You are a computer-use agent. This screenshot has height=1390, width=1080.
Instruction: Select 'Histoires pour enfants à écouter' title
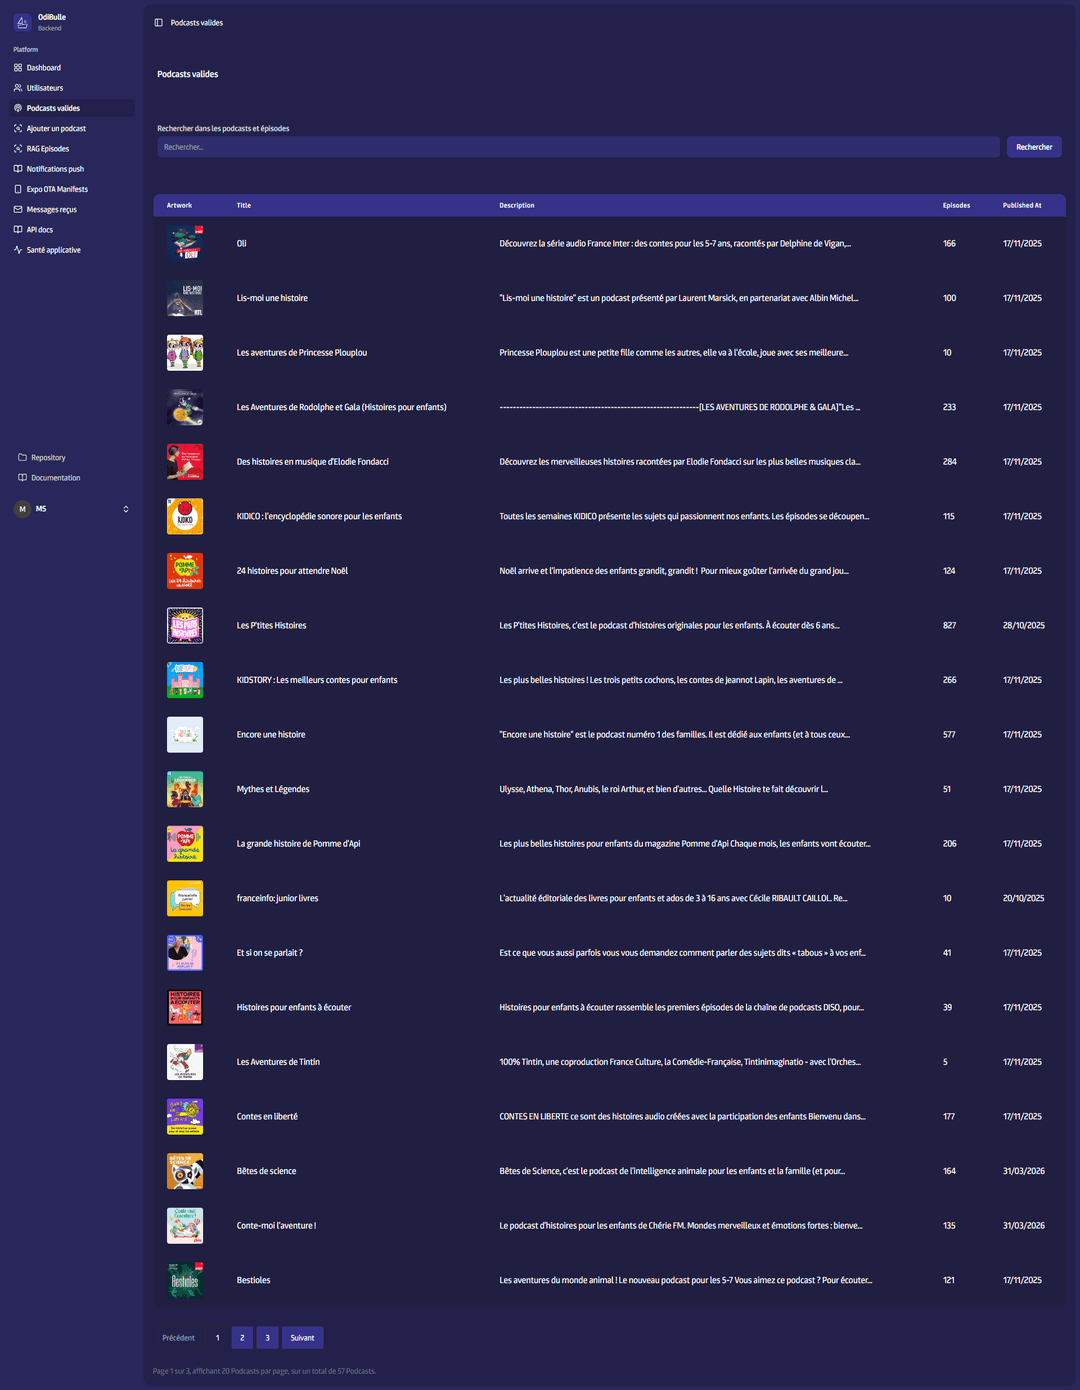(x=294, y=1007)
